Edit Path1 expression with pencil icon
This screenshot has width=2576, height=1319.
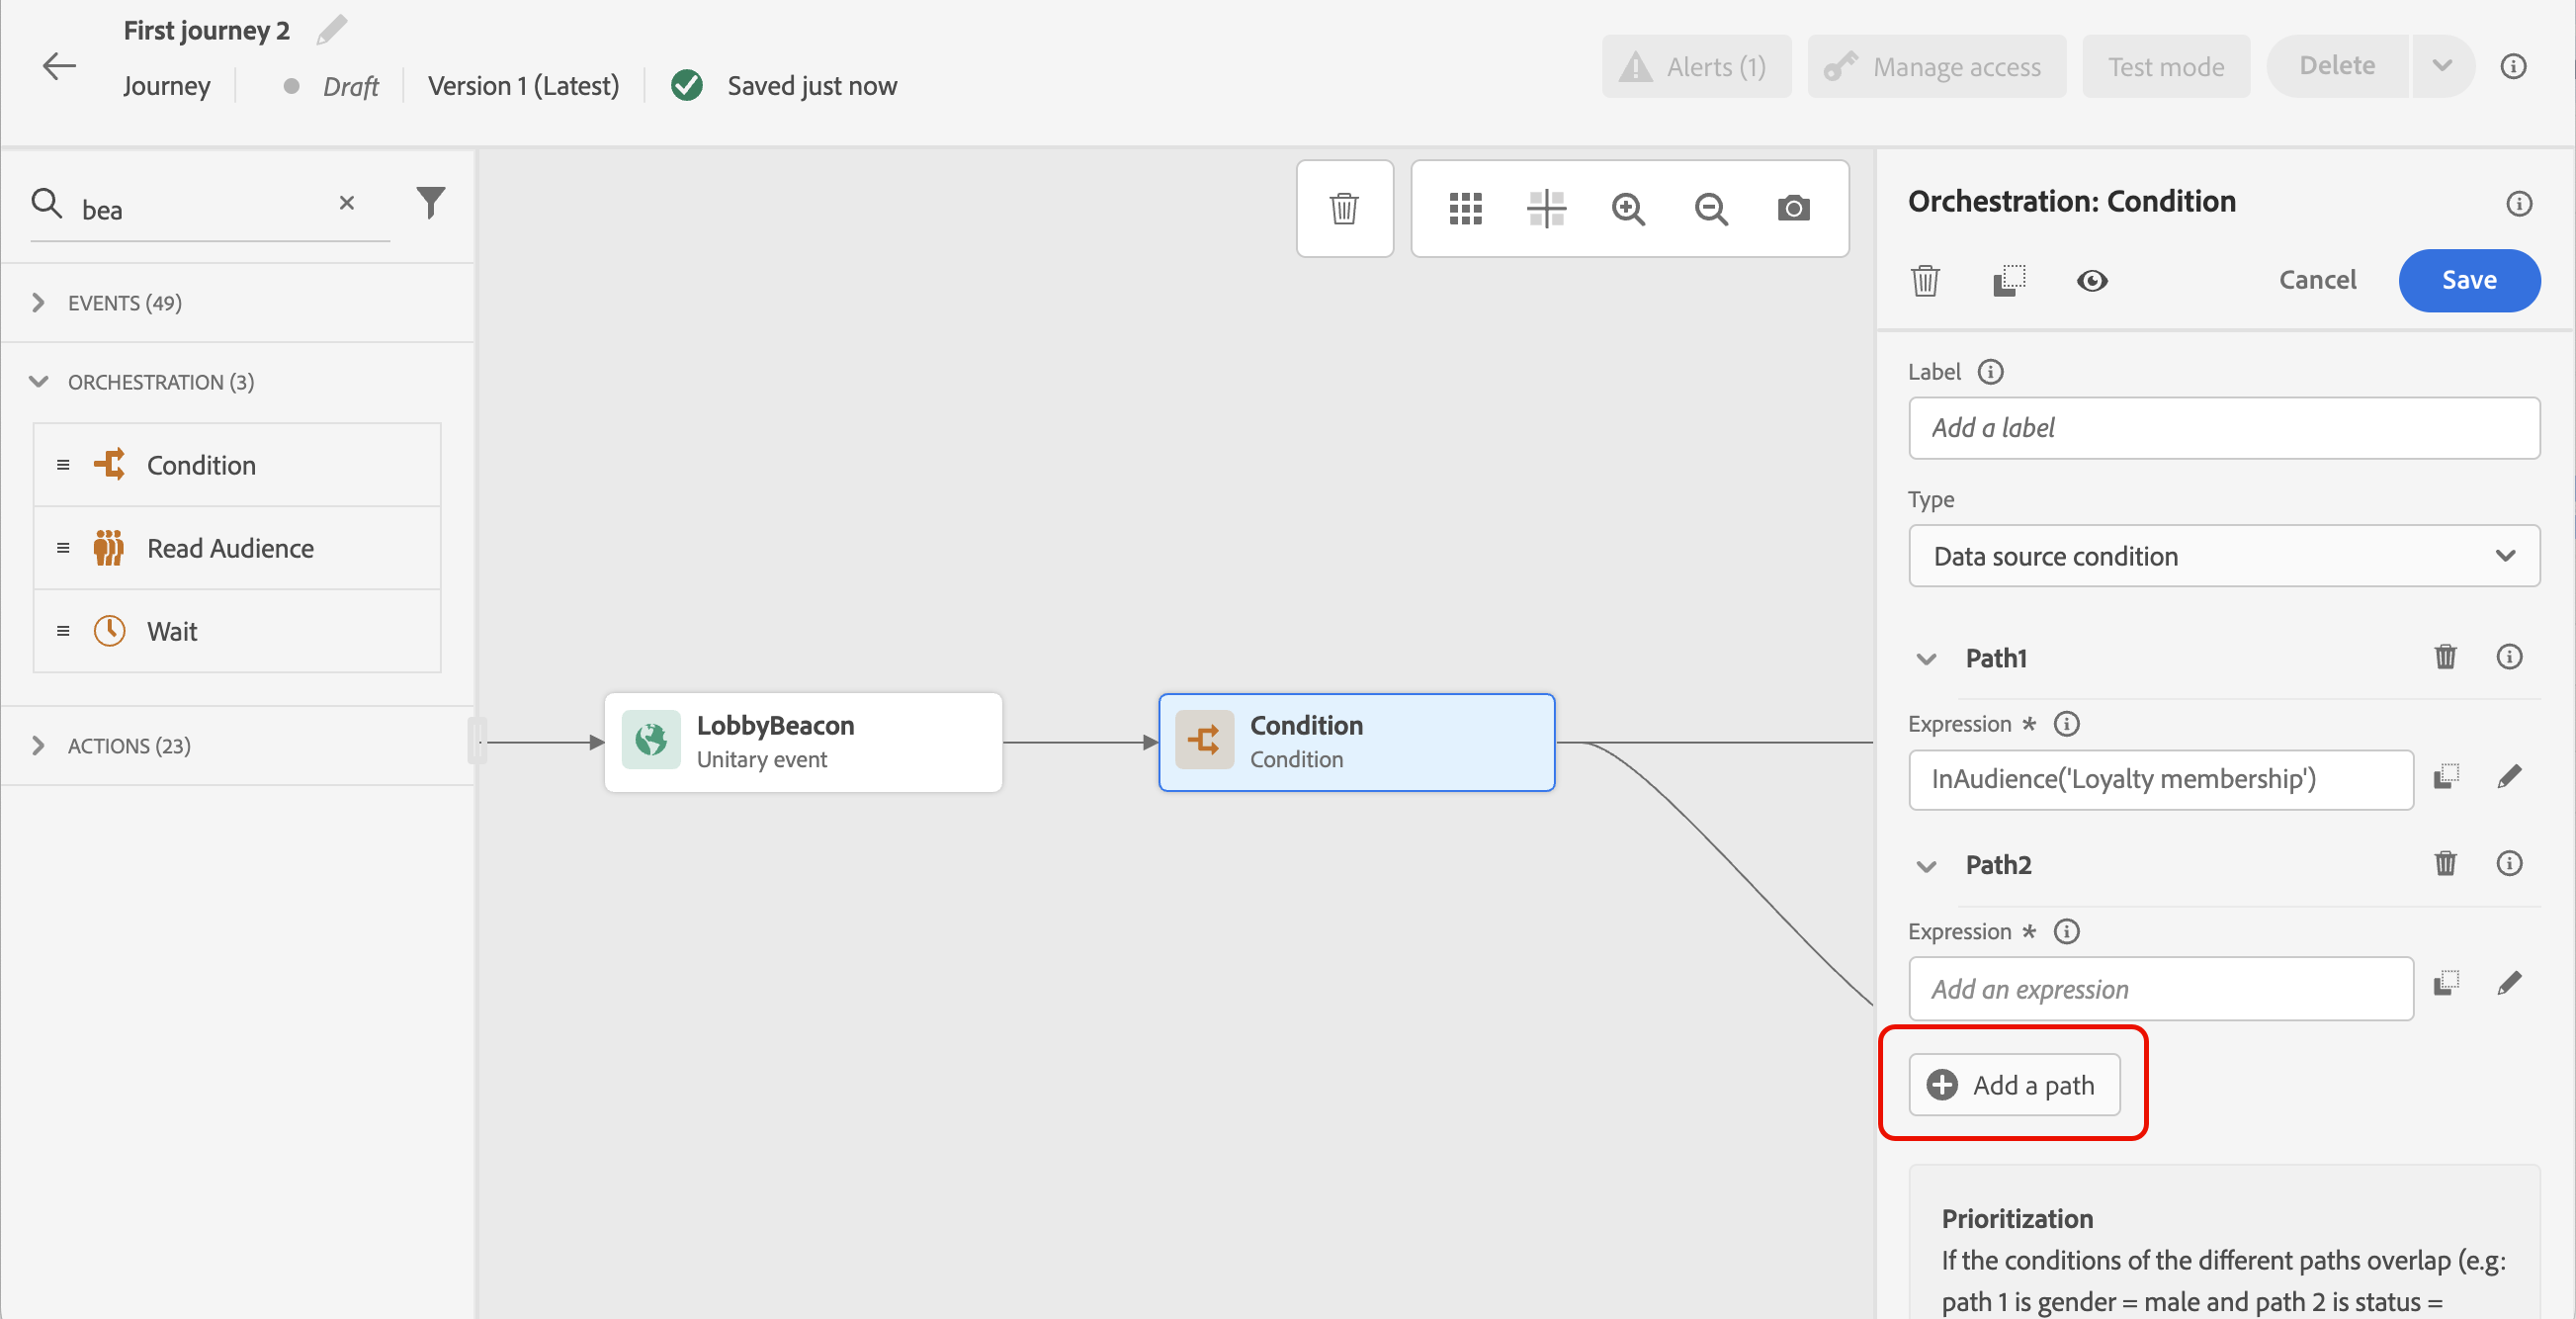click(x=2509, y=777)
